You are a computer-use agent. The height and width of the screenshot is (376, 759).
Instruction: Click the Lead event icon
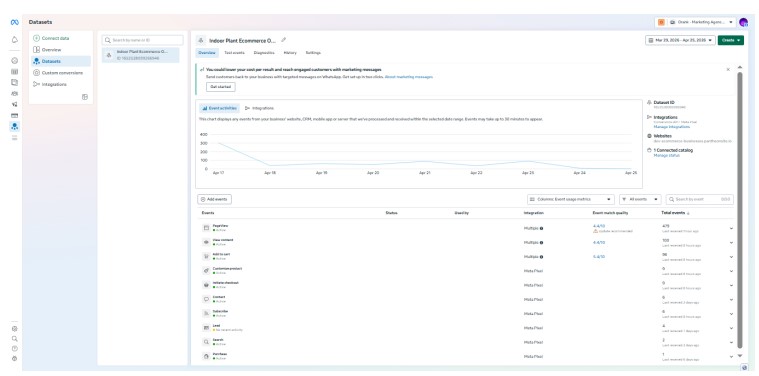pyautogui.click(x=206, y=328)
